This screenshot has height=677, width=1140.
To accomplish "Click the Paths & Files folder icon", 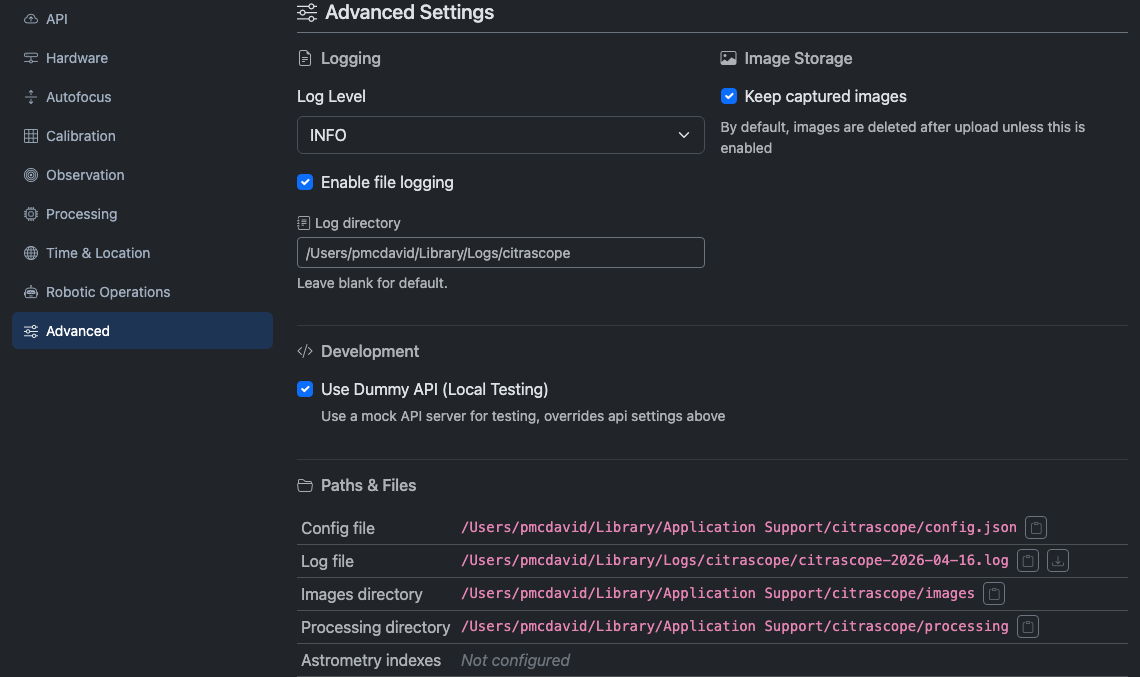I will (305, 485).
